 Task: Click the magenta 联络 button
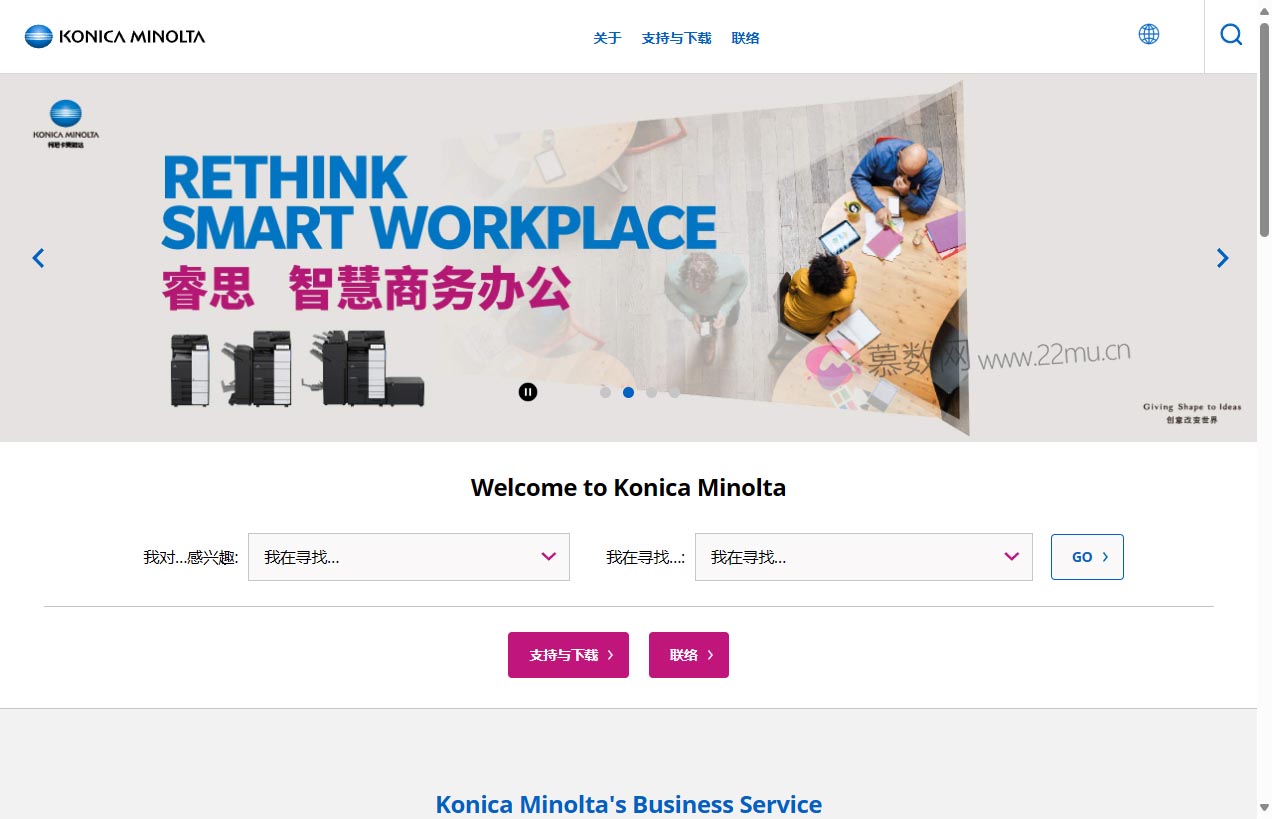pyautogui.click(x=689, y=655)
